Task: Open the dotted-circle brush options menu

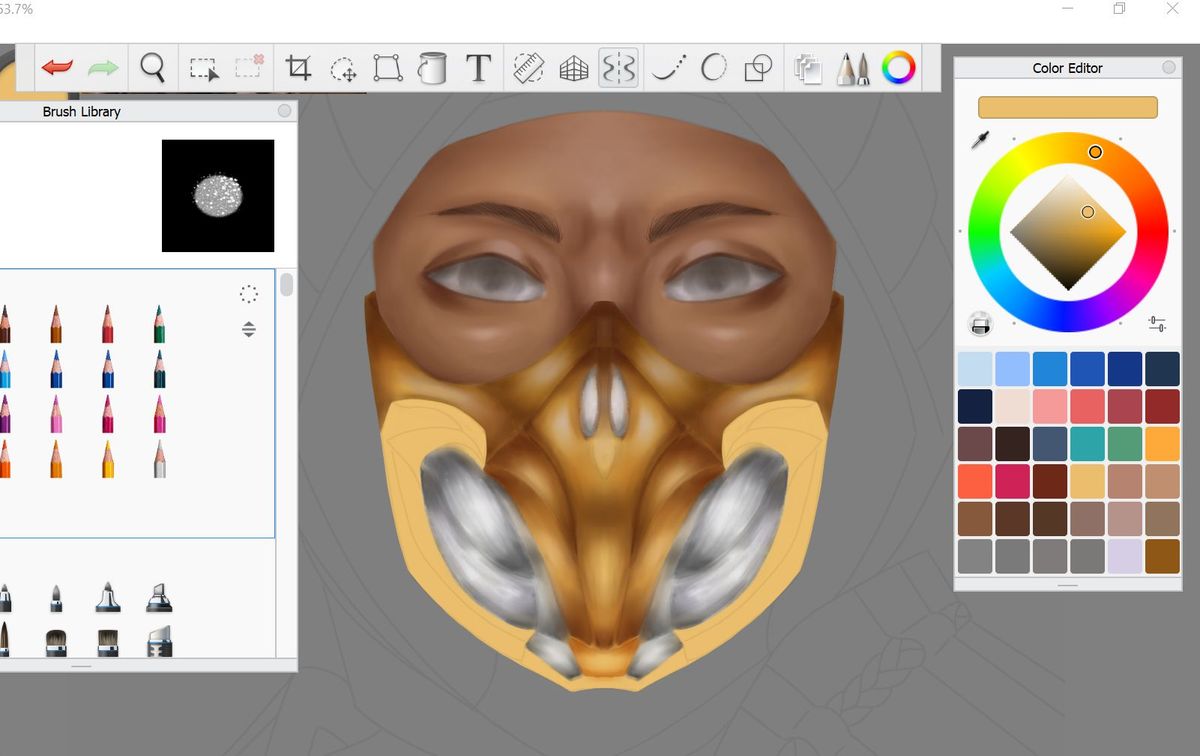Action: coord(249,293)
